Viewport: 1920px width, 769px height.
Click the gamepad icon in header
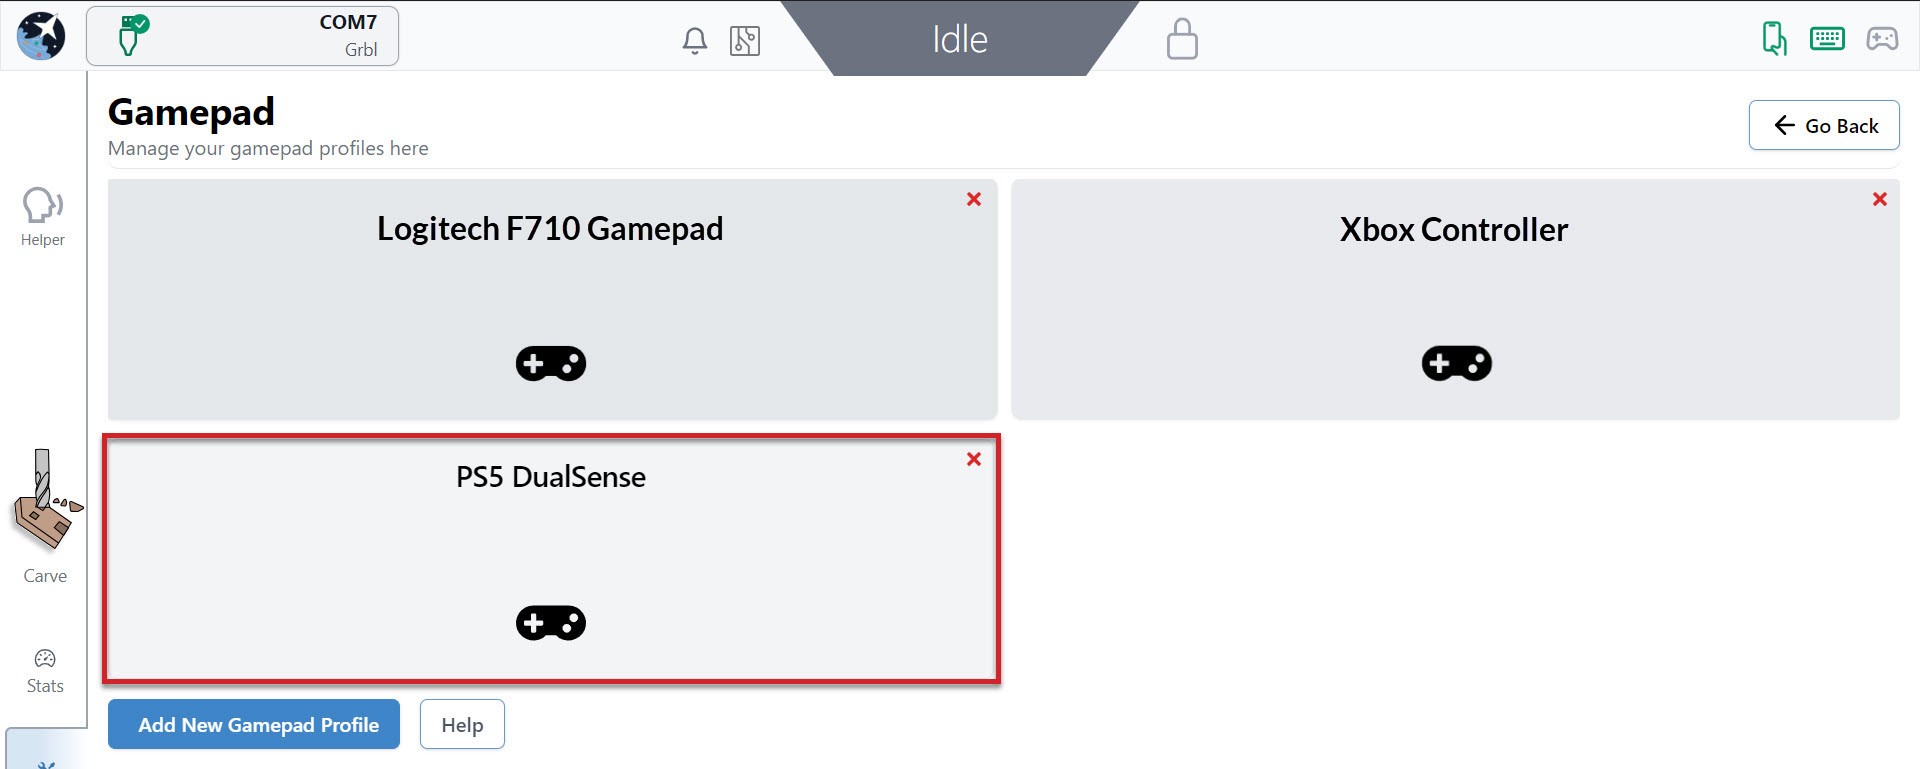coord(1882,39)
